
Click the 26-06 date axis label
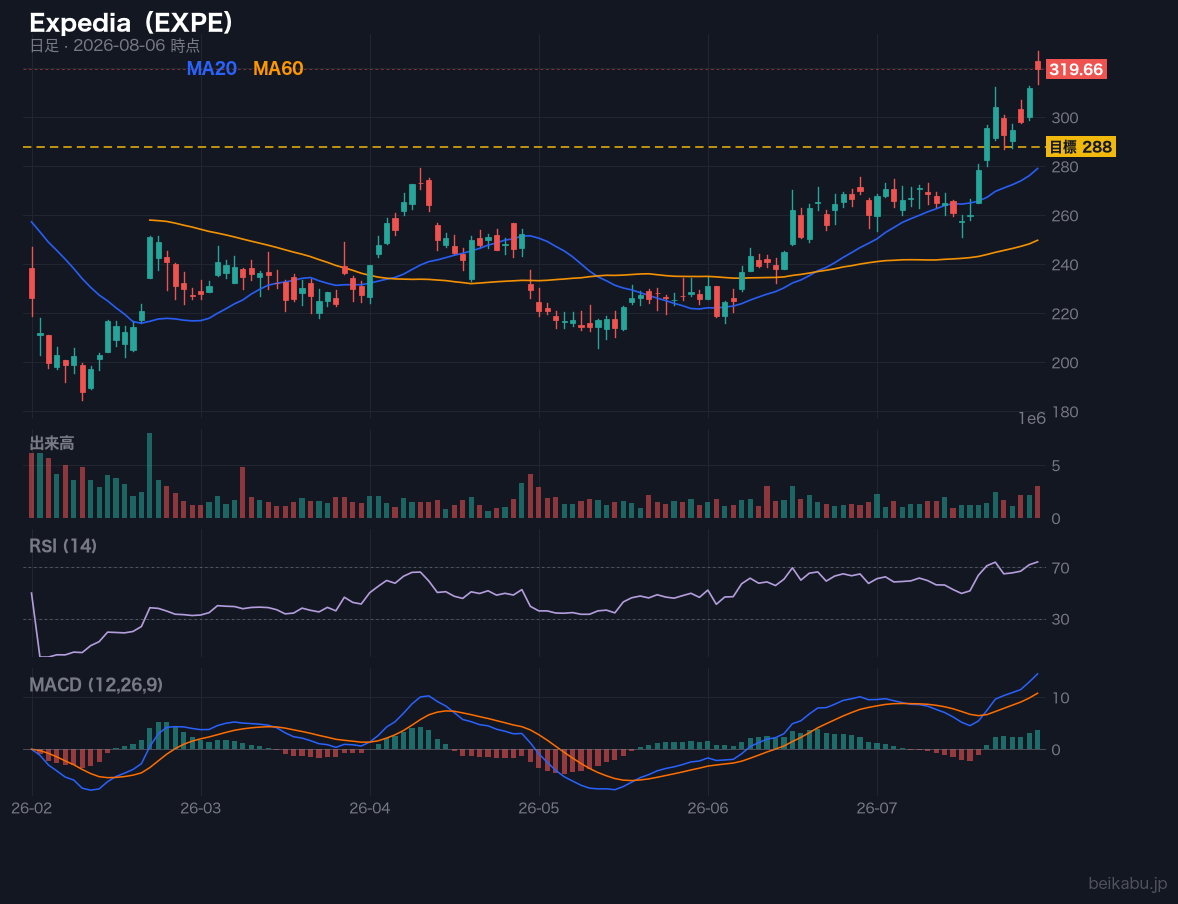(x=708, y=809)
